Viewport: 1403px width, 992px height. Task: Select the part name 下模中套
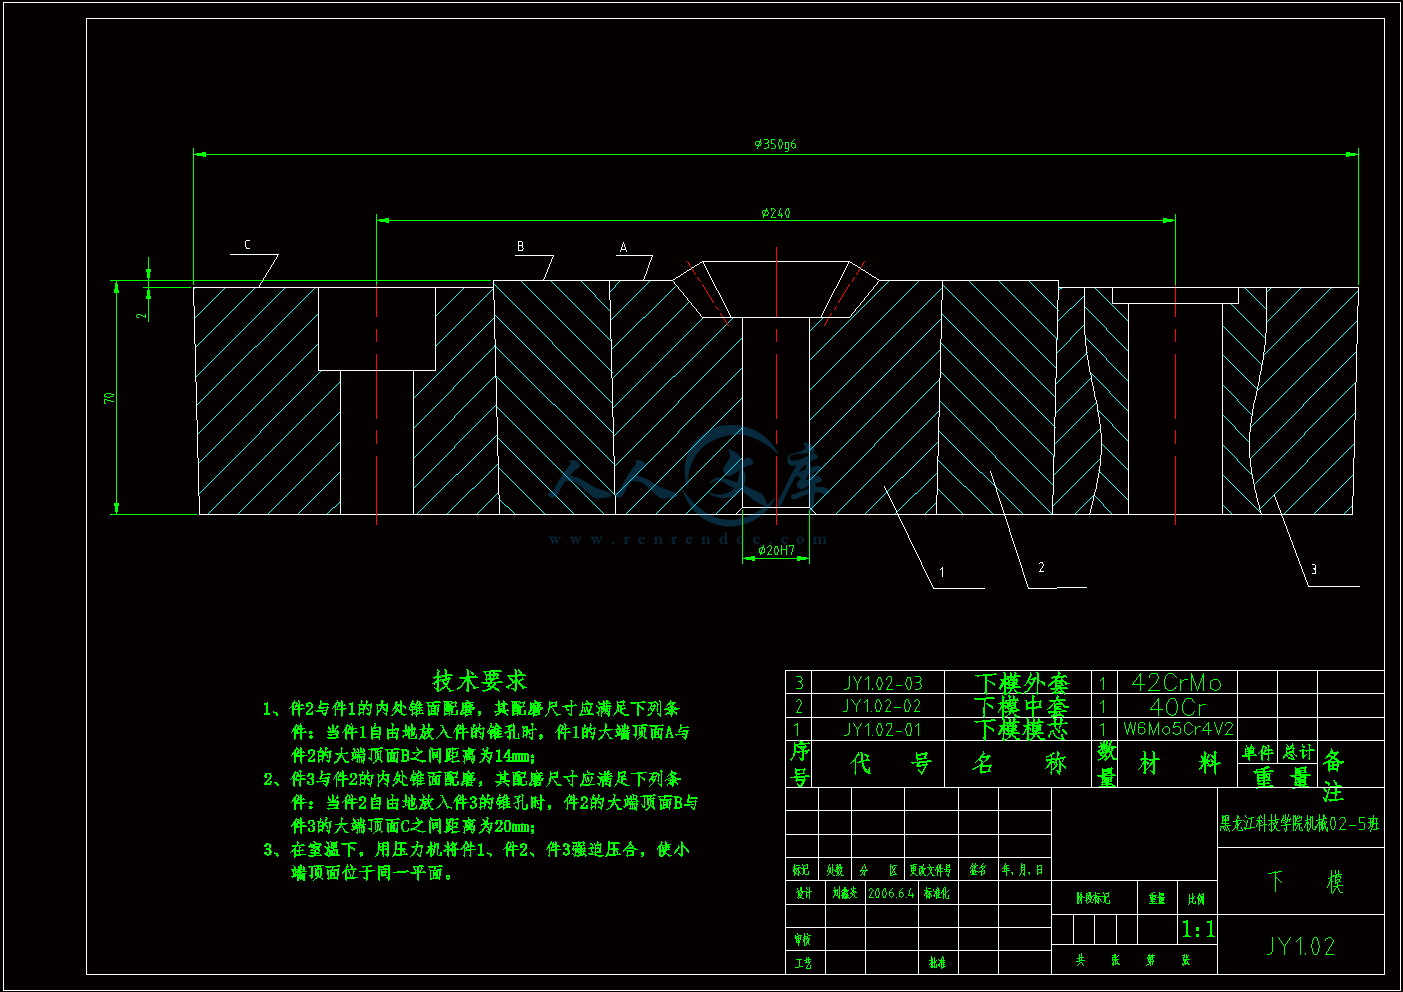pyautogui.click(x=1022, y=706)
